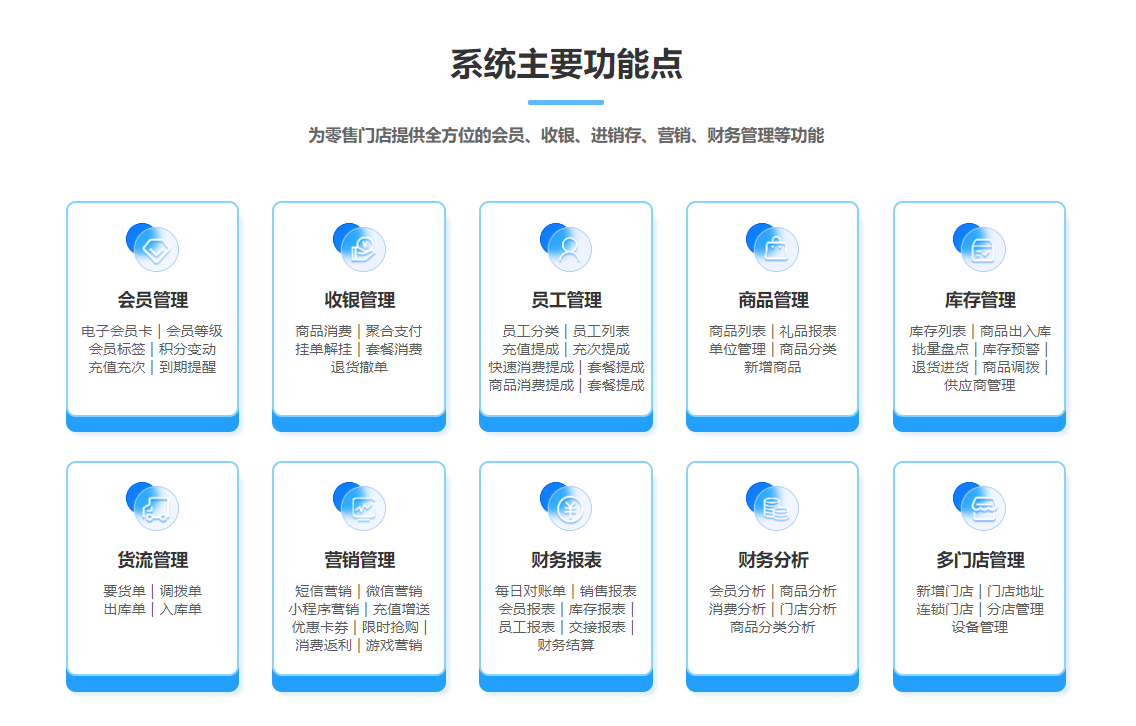Click 要货单 text
The height and width of the screenshot is (726, 1136).
(124, 591)
